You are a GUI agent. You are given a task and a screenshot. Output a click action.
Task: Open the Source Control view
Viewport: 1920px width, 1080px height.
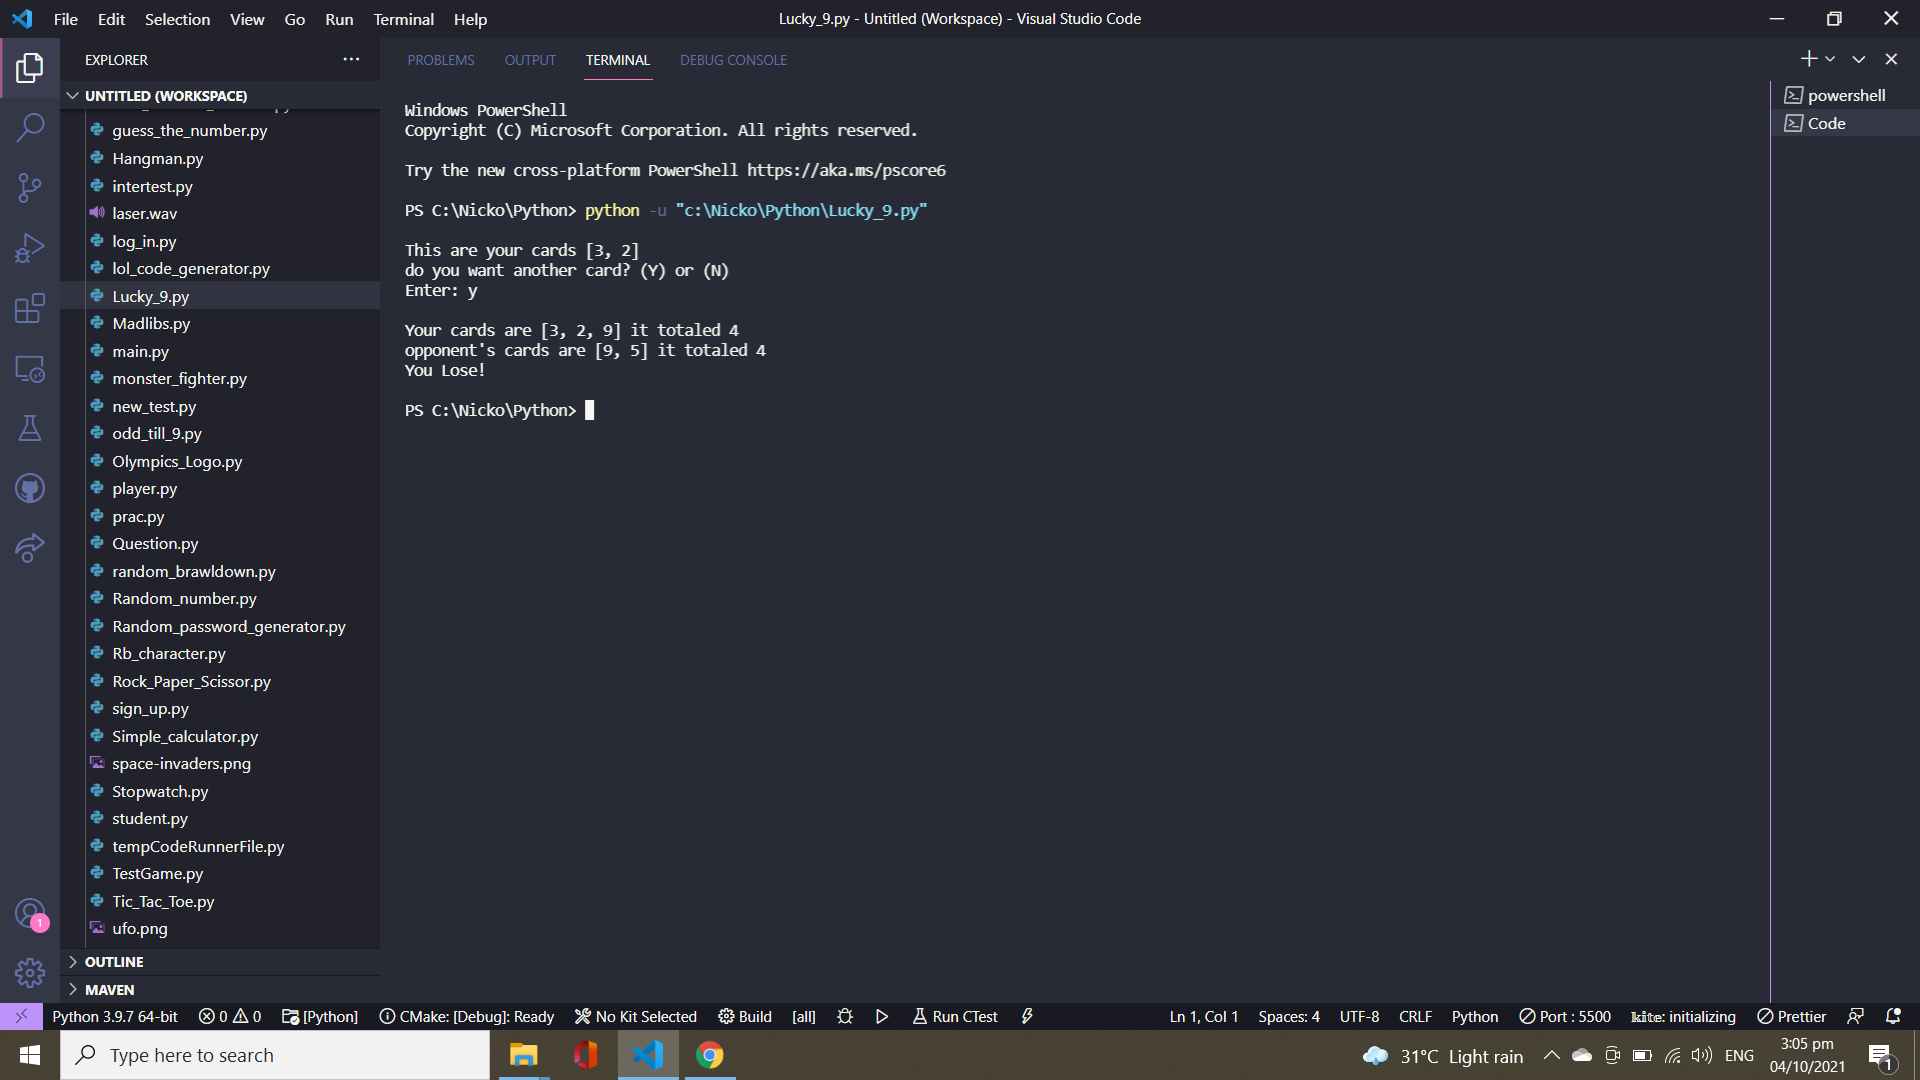point(30,188)
